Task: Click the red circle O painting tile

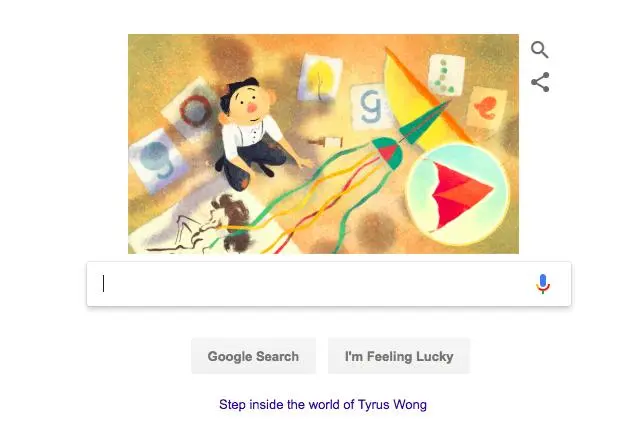Action: pos(193,109)
